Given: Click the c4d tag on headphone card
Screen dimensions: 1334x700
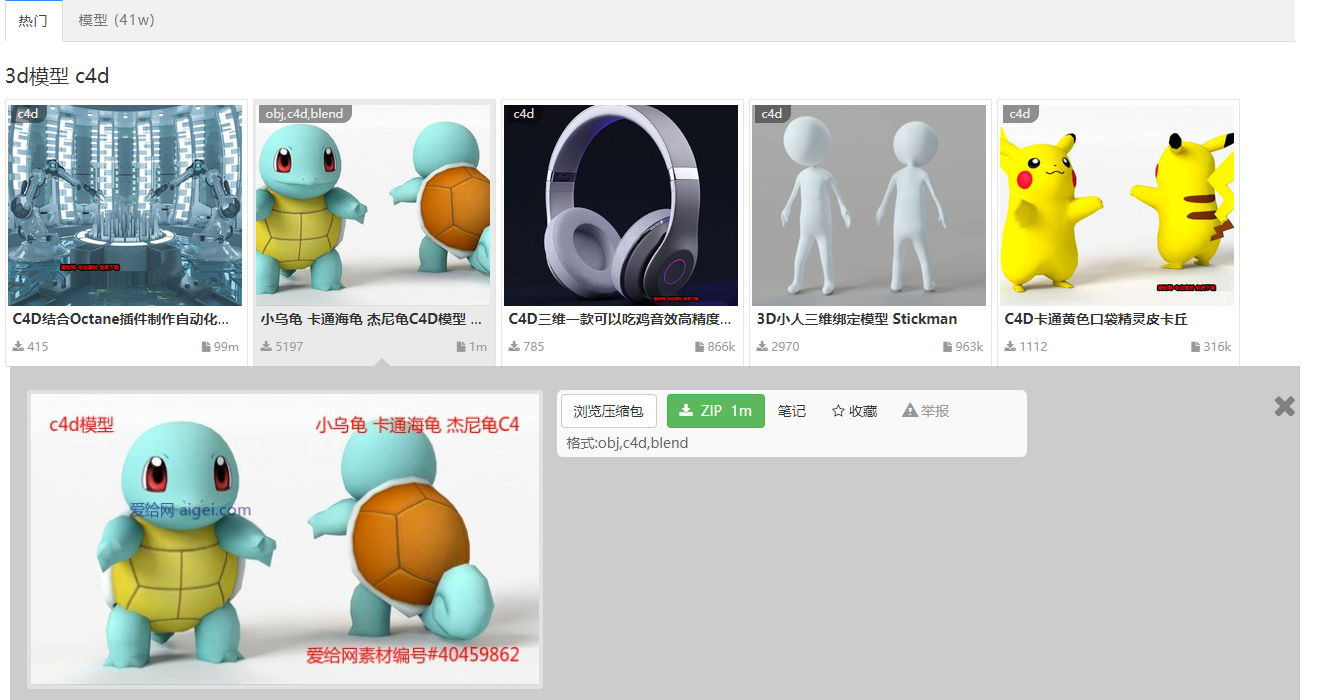Looking at the screenshot, I should [x=524, y=114].
